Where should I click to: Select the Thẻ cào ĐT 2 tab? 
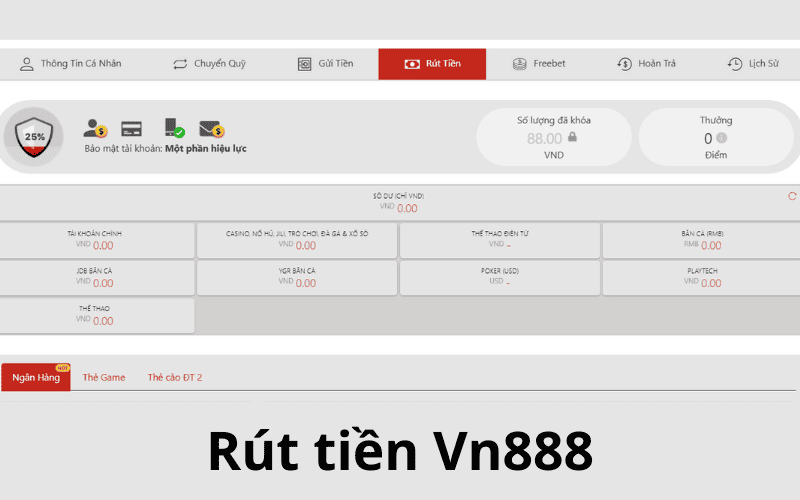coord(175,378)
